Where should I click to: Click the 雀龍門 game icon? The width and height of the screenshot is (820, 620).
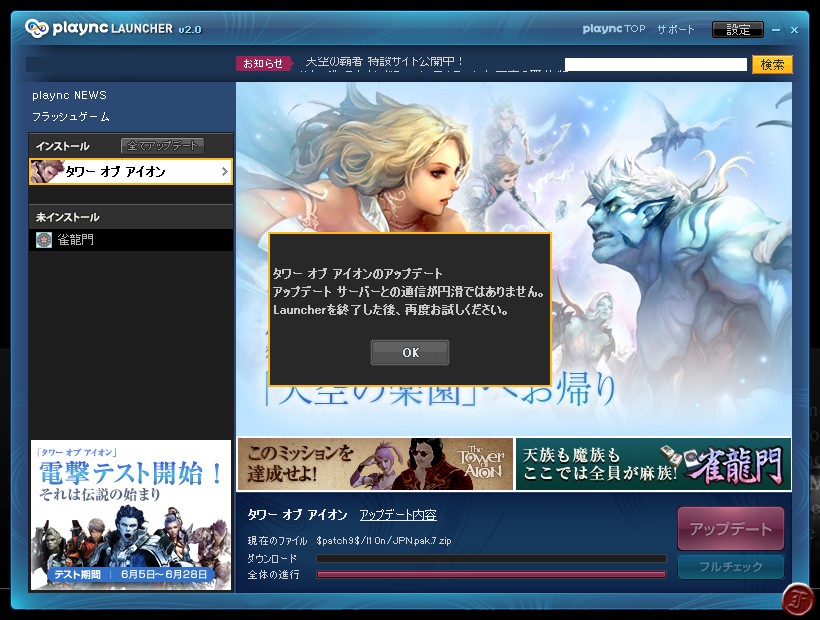[x=44, y=240]
